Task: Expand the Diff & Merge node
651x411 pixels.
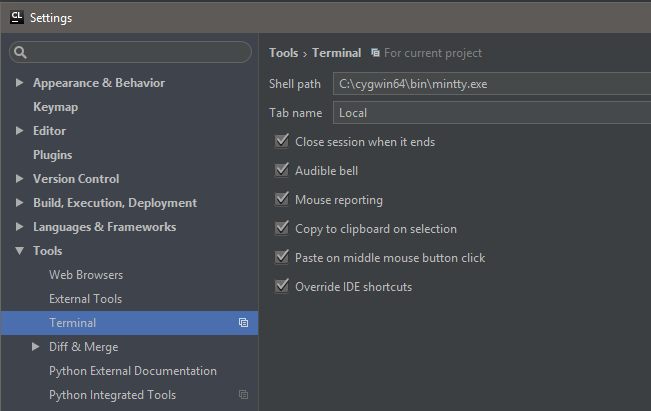Action: (x=36, y=347)
